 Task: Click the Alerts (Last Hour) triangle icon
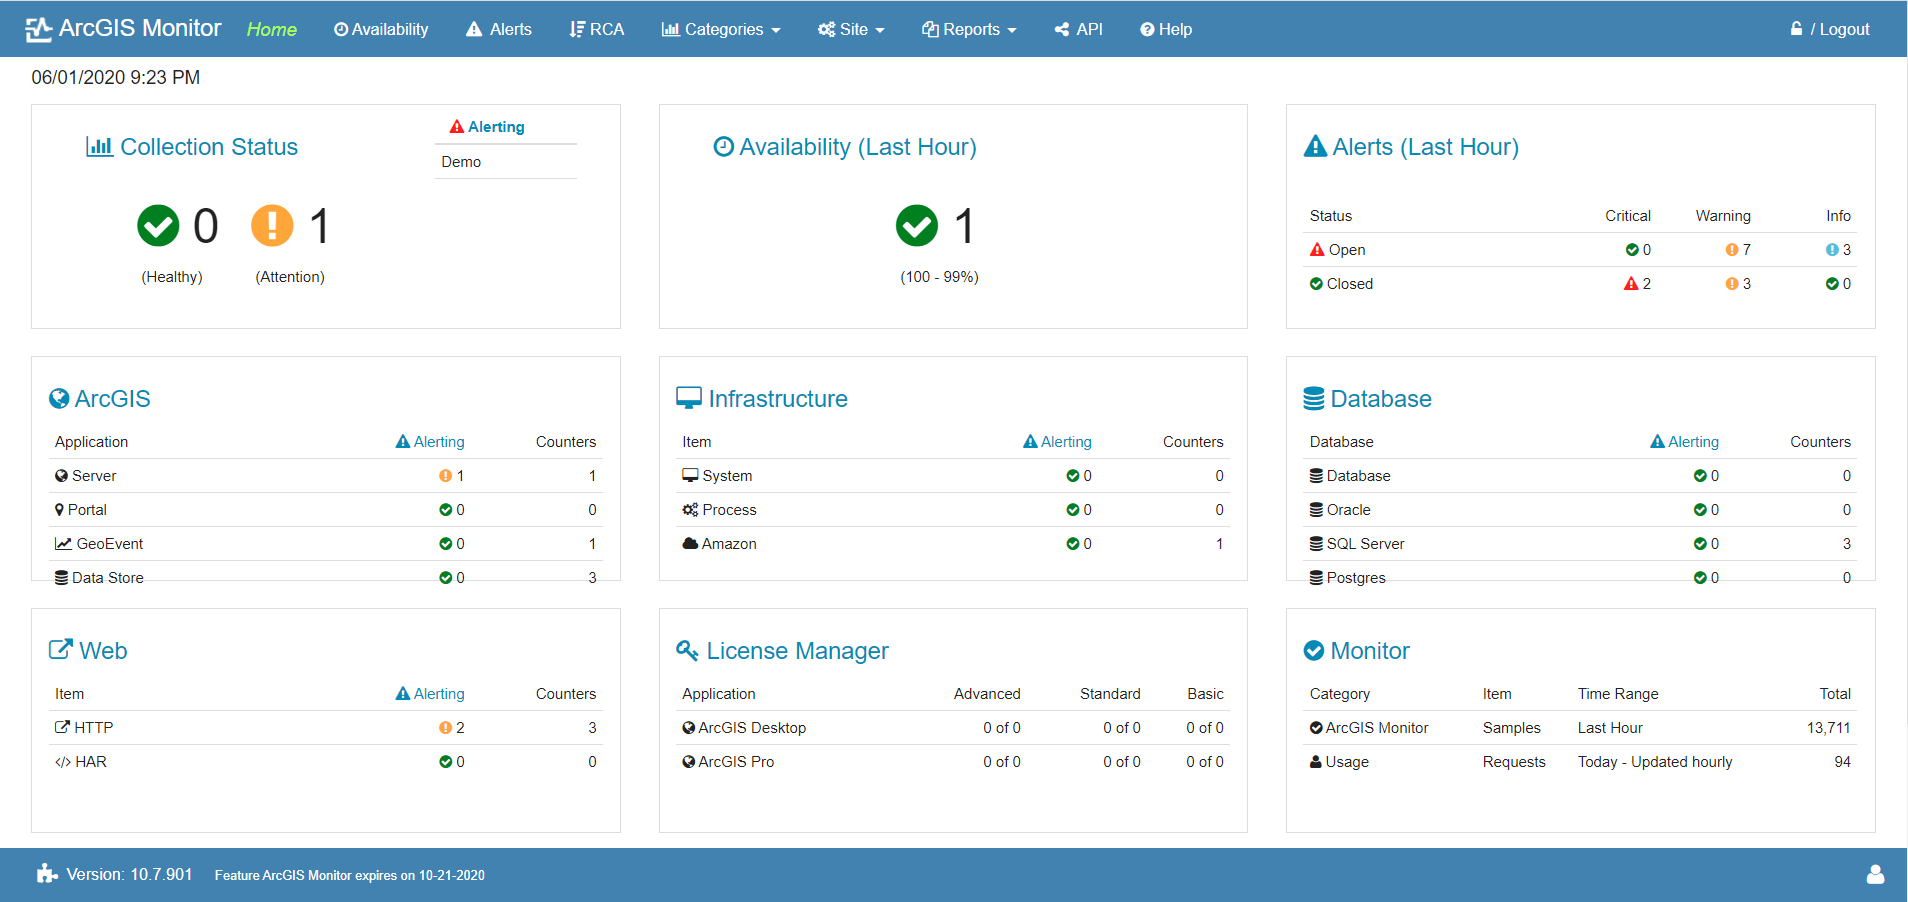1316,147
